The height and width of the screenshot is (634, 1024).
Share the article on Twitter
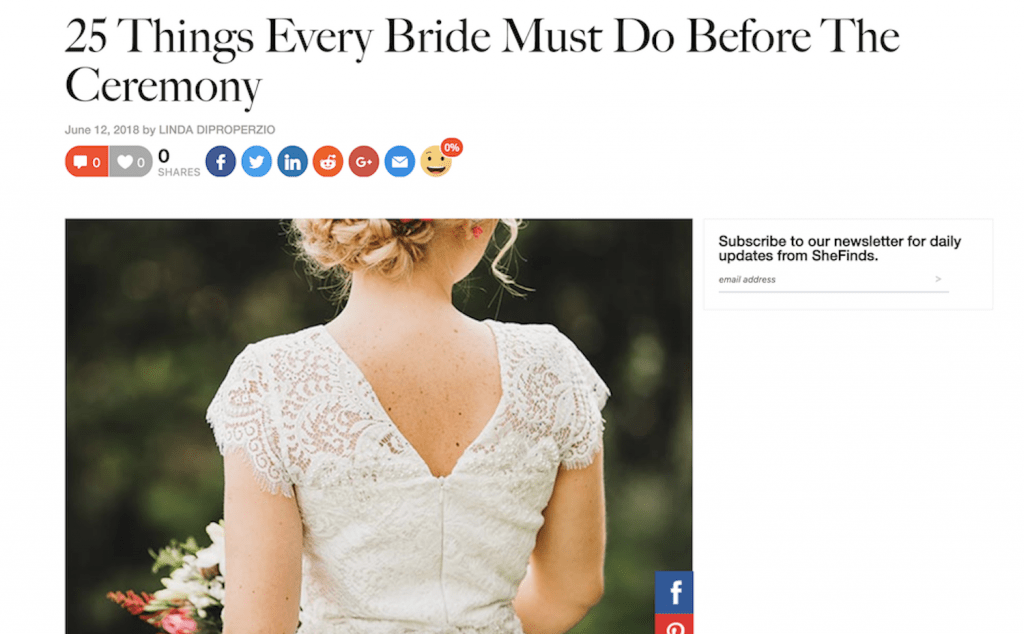[x=257, y=161]
